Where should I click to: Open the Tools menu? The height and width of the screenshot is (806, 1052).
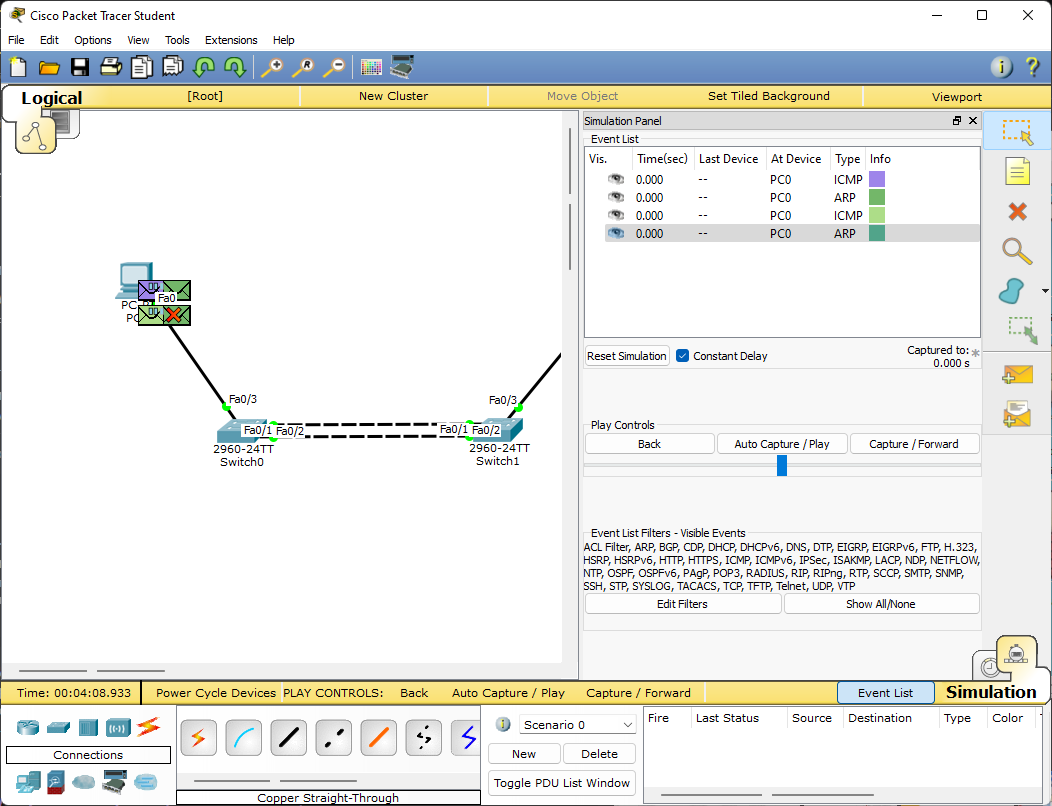[177, 40]
